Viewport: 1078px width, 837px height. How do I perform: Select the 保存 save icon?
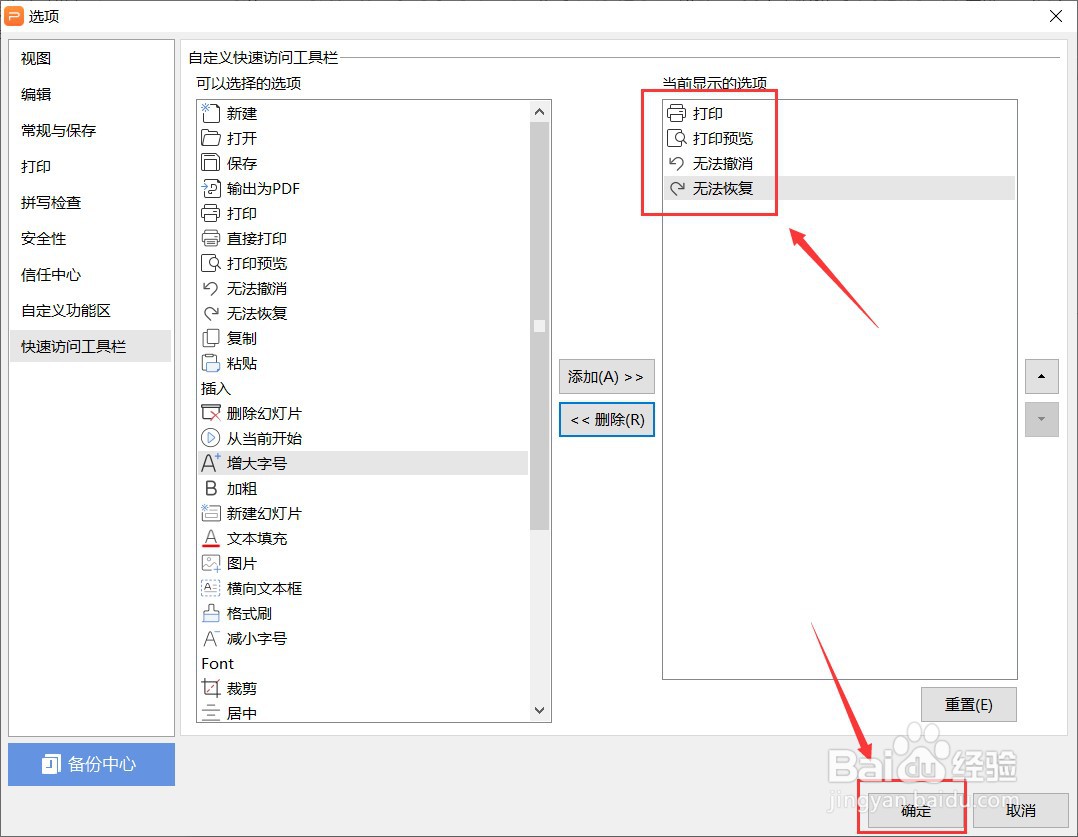point(210,163)
